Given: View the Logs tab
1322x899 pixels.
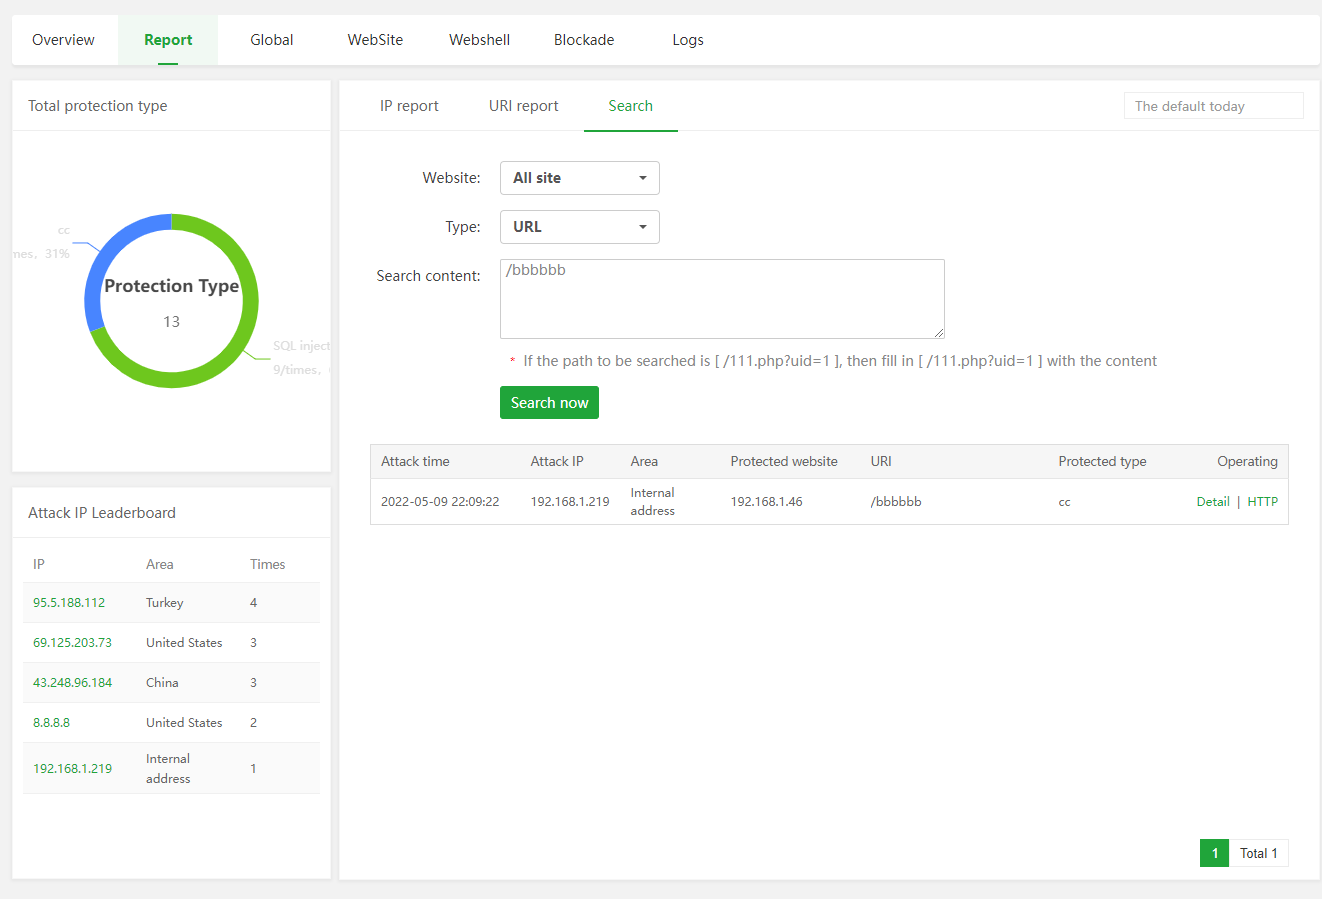Looking at the screenshot, I should pos(687,40).
